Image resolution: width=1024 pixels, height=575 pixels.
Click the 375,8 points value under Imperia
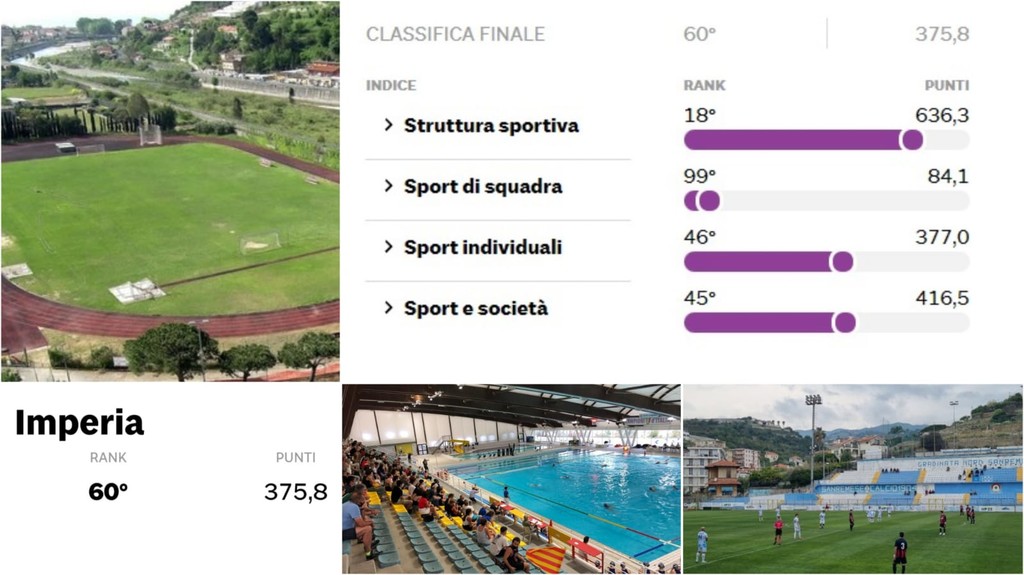click(x=296, y=492)
